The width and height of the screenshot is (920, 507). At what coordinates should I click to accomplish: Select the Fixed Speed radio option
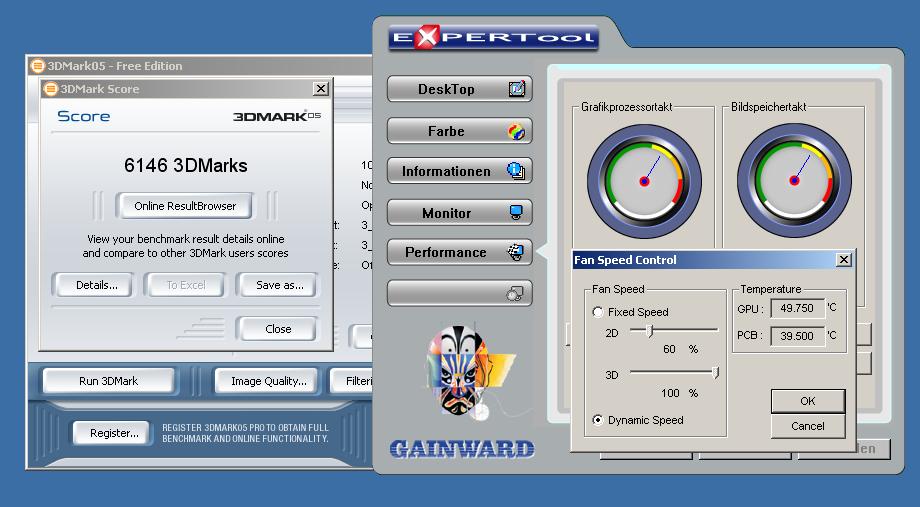click(x=598, y=312)
